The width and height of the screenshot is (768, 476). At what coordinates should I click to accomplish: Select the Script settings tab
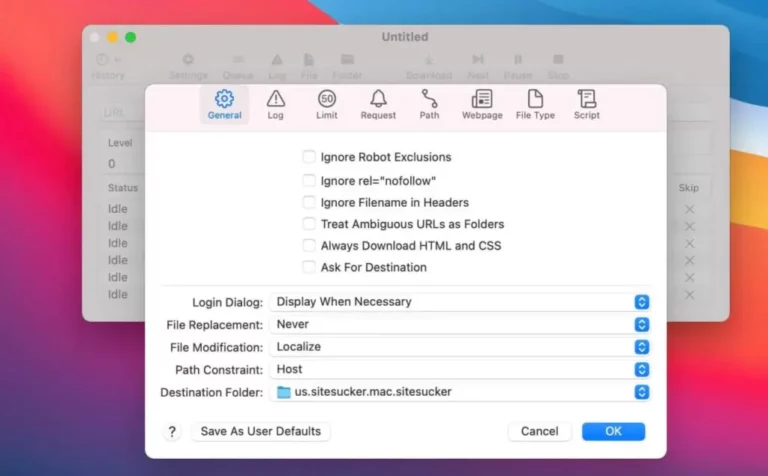point(587,105)
